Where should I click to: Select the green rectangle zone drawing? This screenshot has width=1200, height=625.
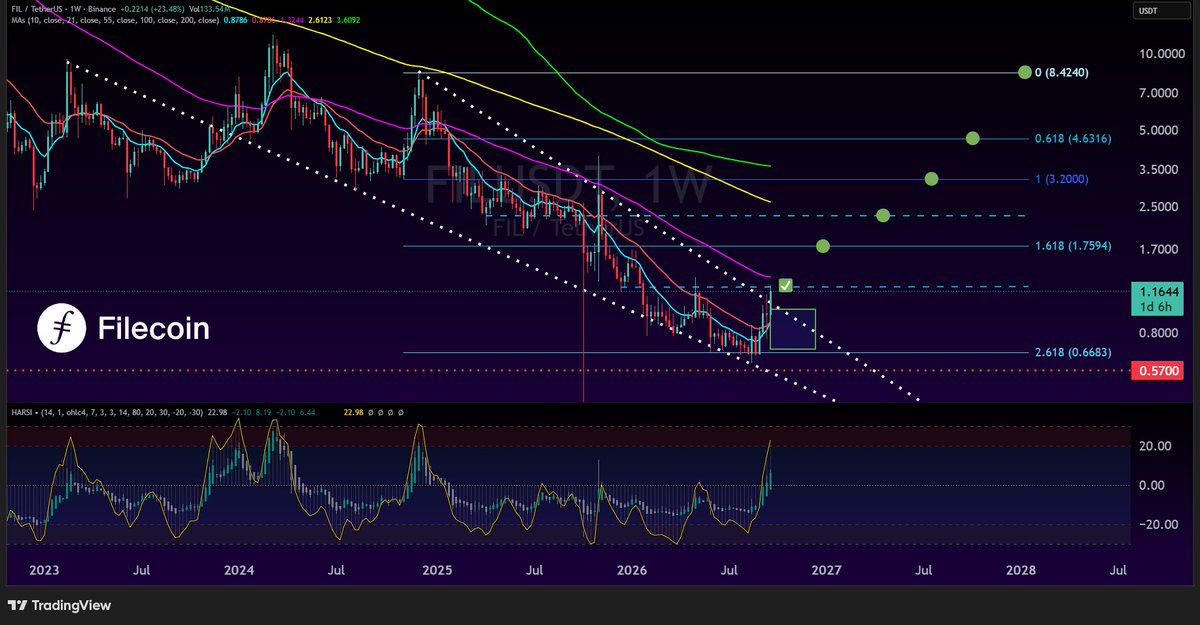793,328
